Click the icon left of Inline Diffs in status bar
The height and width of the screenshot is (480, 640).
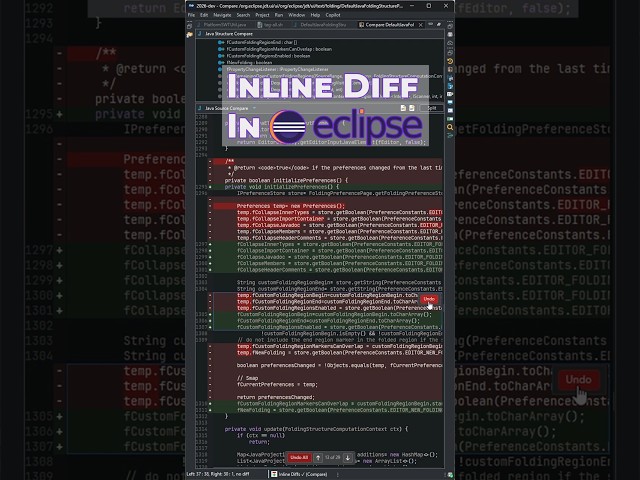(274, 474)
